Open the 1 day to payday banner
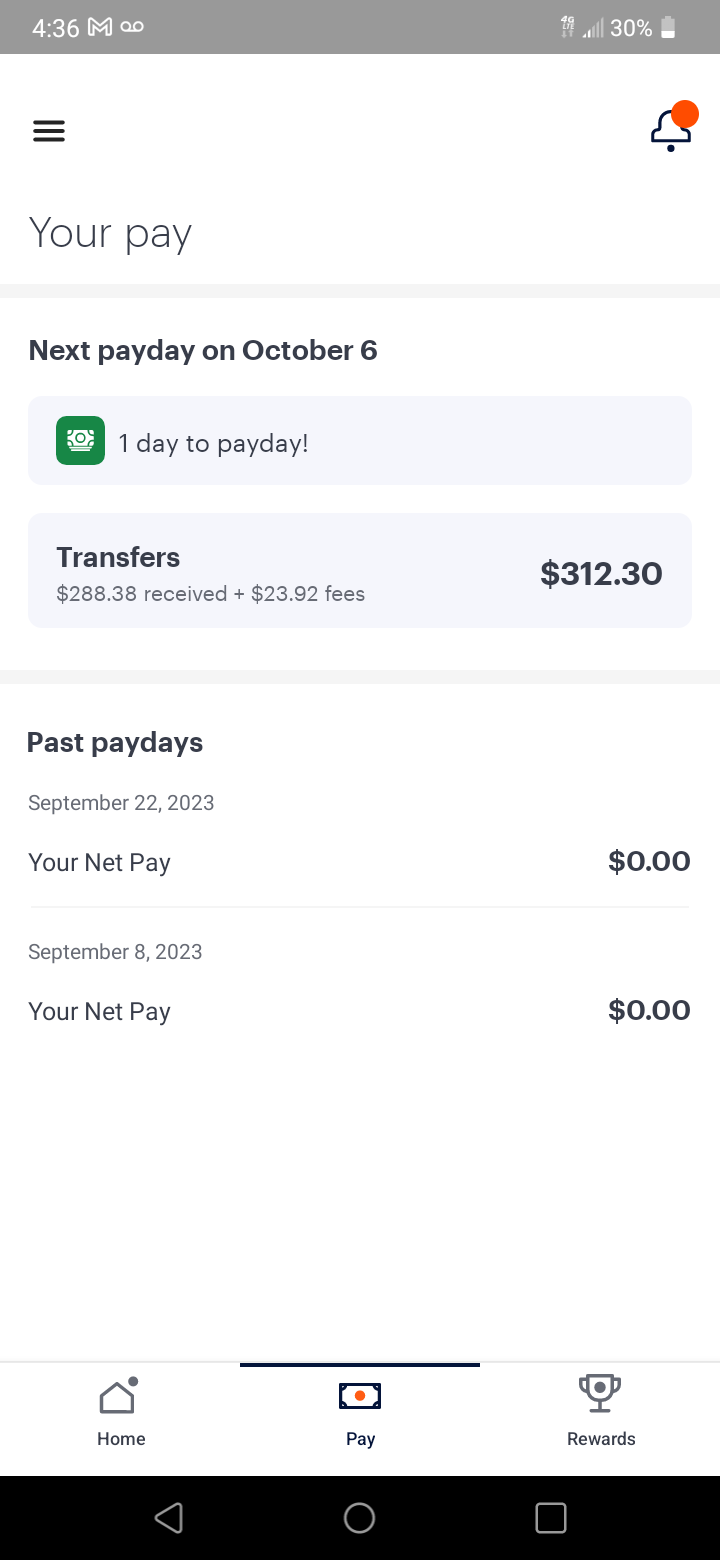720x1560 pixels. [360, 441]
